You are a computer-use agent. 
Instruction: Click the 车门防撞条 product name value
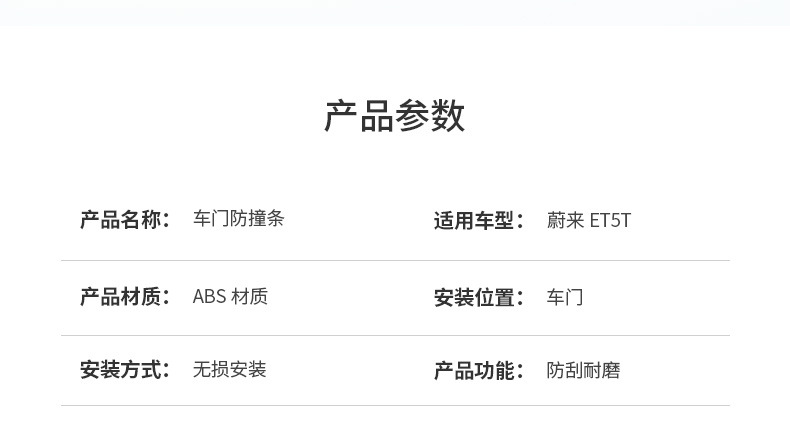click(x=238, y=219)
